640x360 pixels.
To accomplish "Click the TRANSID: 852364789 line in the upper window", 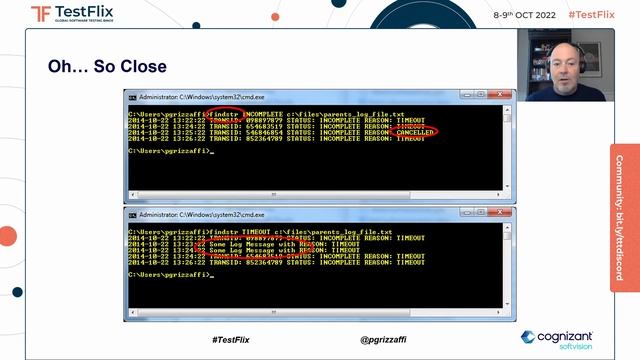I will point(276,139).
